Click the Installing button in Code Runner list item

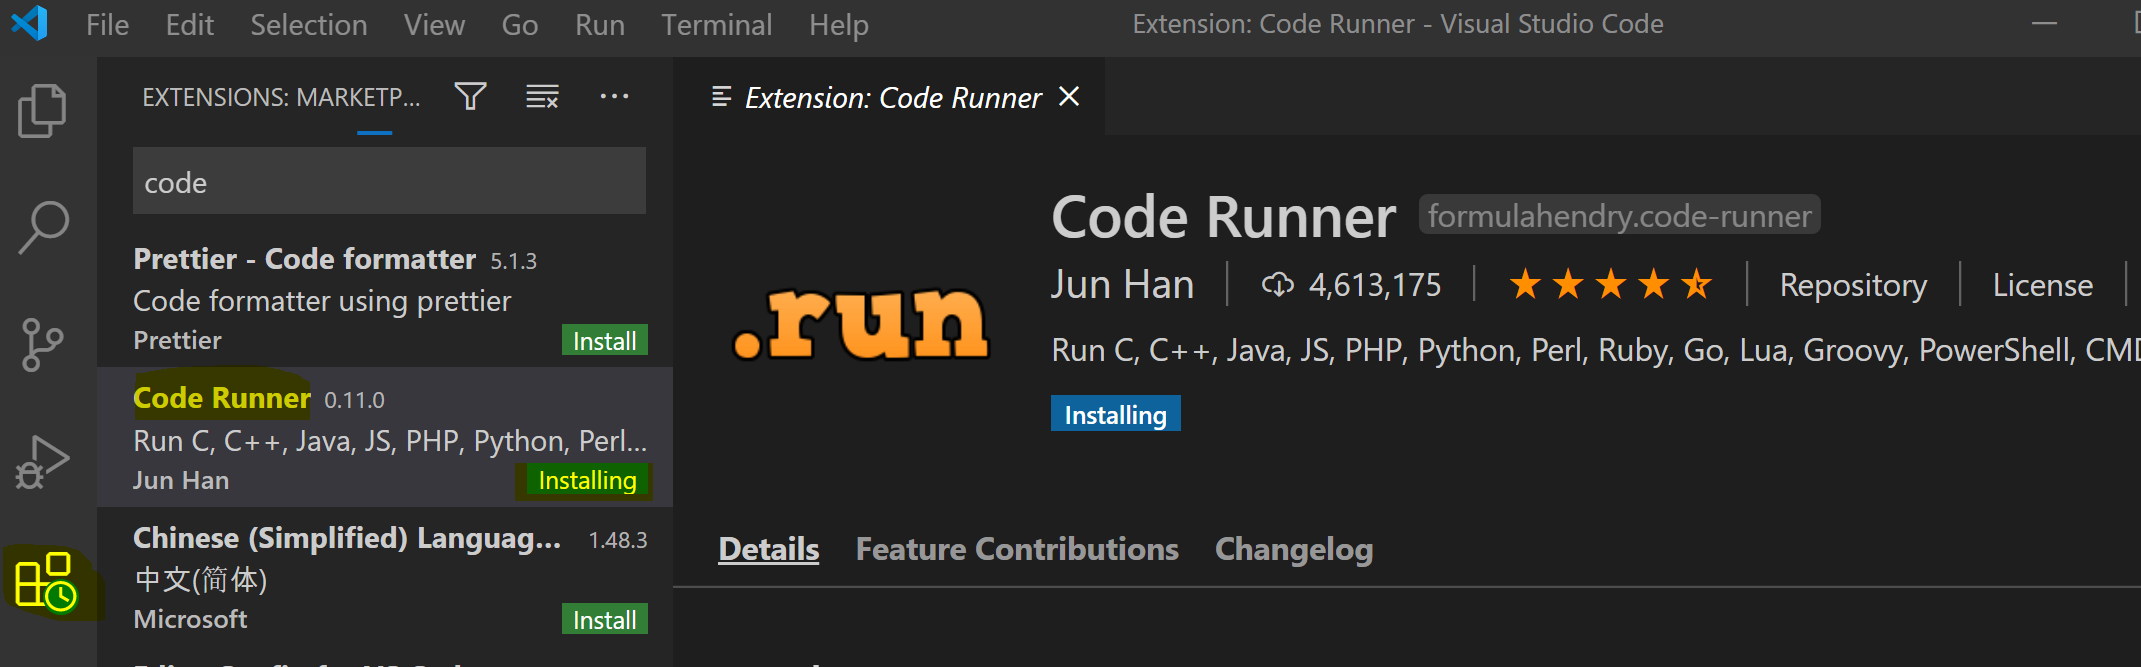pyautogui.click(x=587, y=480)
